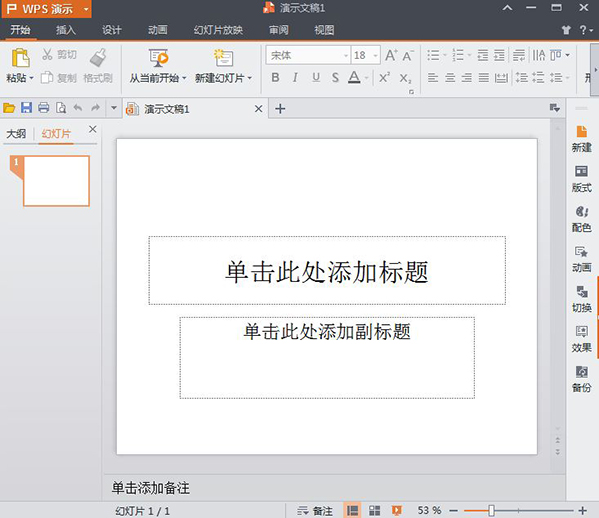
Task: Open the Review (审阅) ribbon tab
Action: 278,30
